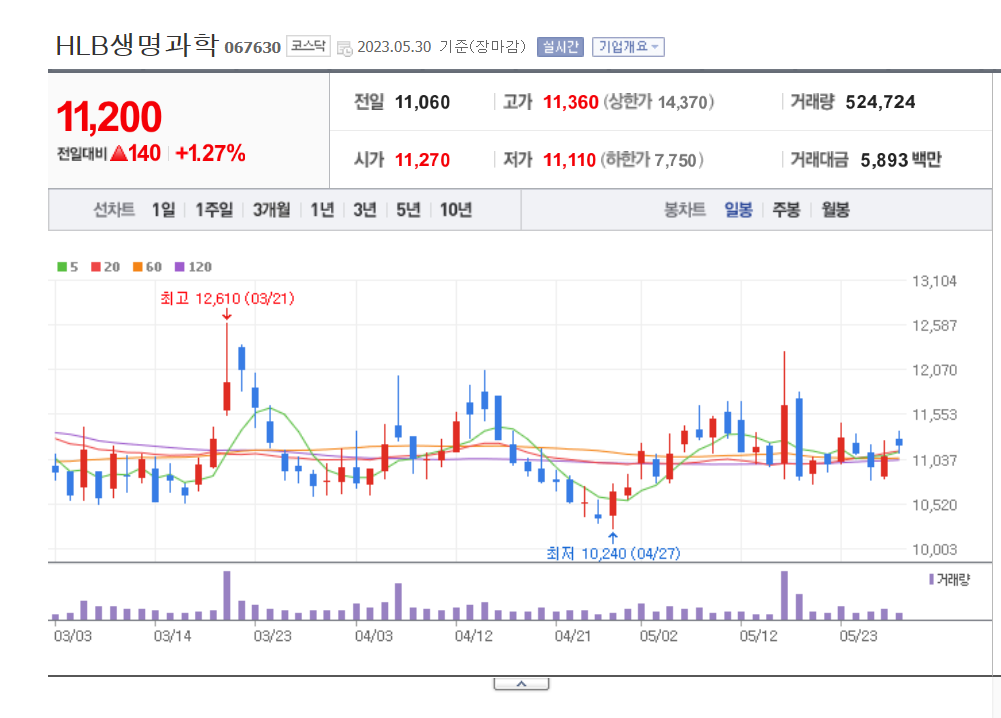1001x718 pixels.
Task: Click the red 20-day moving average swatch
Action: 96,267
